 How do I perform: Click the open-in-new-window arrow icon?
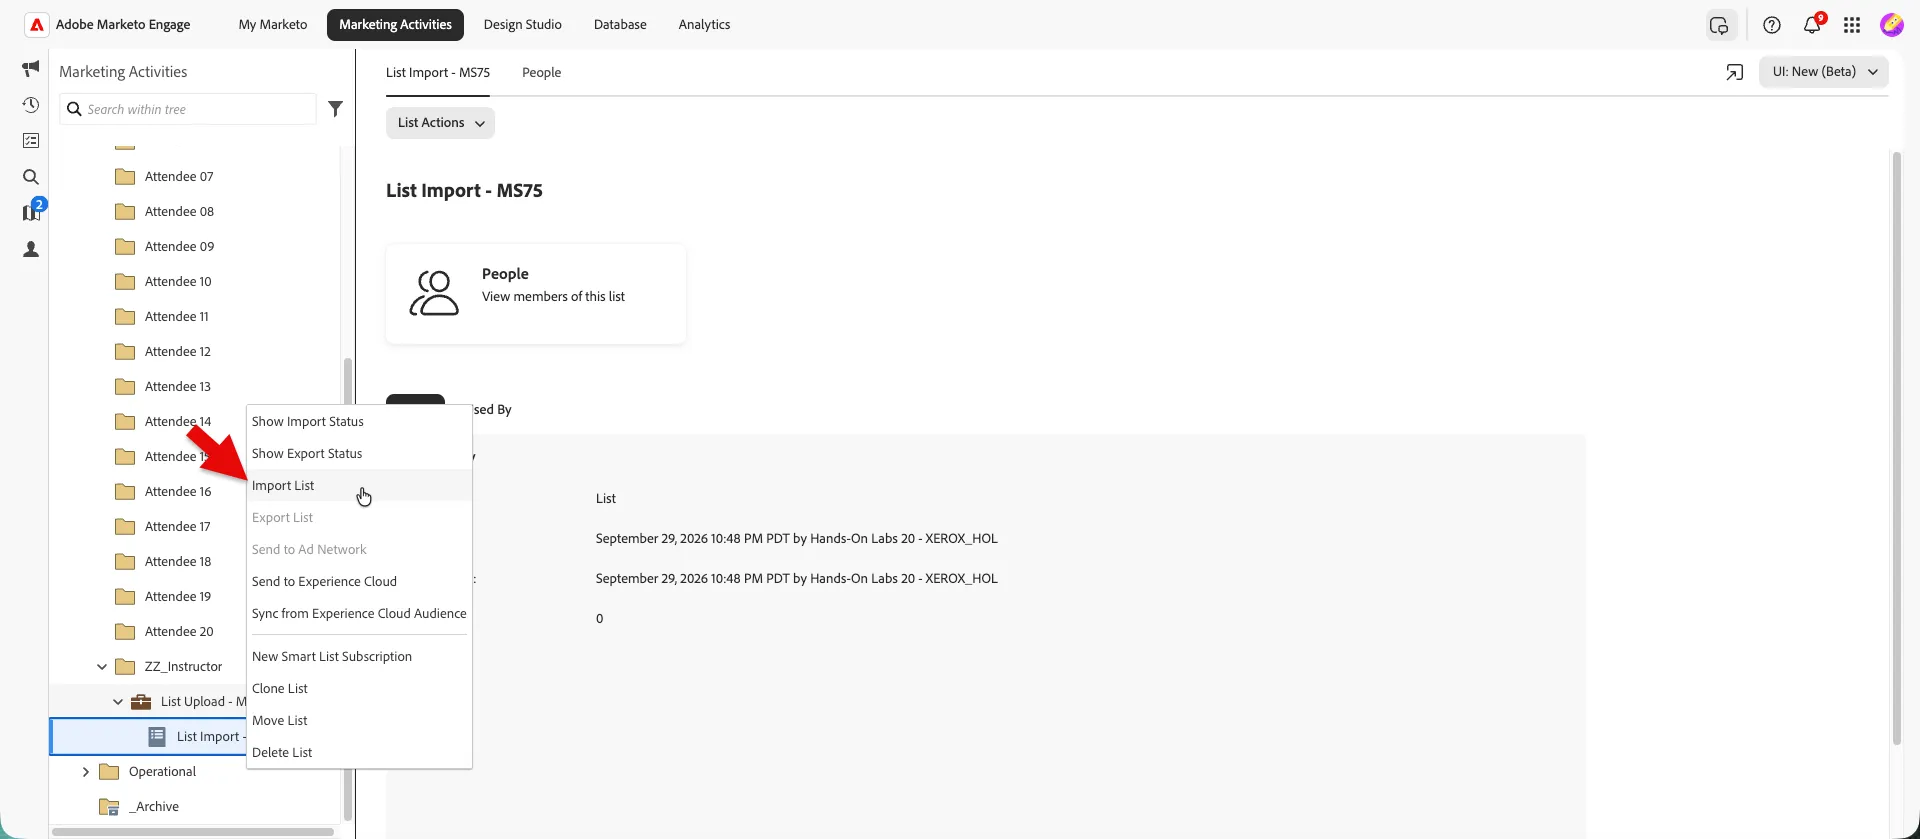pos(1735,72)
